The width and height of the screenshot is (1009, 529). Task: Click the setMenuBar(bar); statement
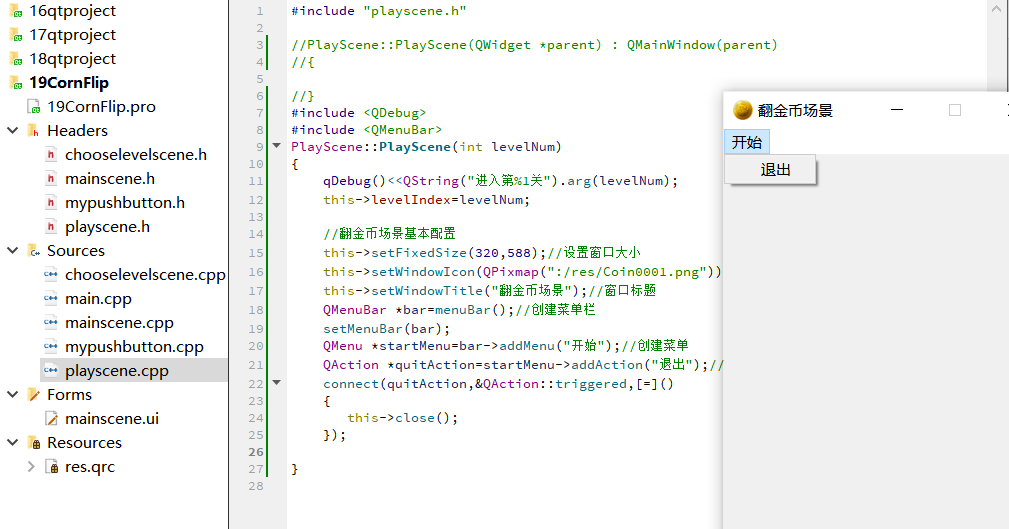[386, 329]
